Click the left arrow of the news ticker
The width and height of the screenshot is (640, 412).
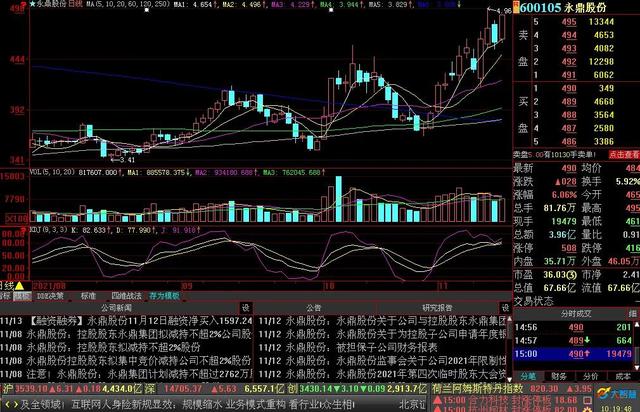tap(7, 405)
